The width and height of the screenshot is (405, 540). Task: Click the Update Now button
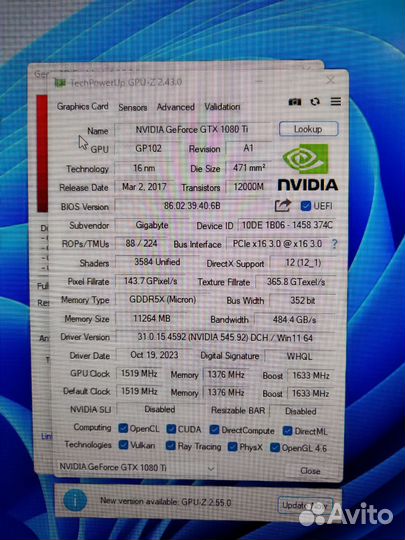[305, 505]
